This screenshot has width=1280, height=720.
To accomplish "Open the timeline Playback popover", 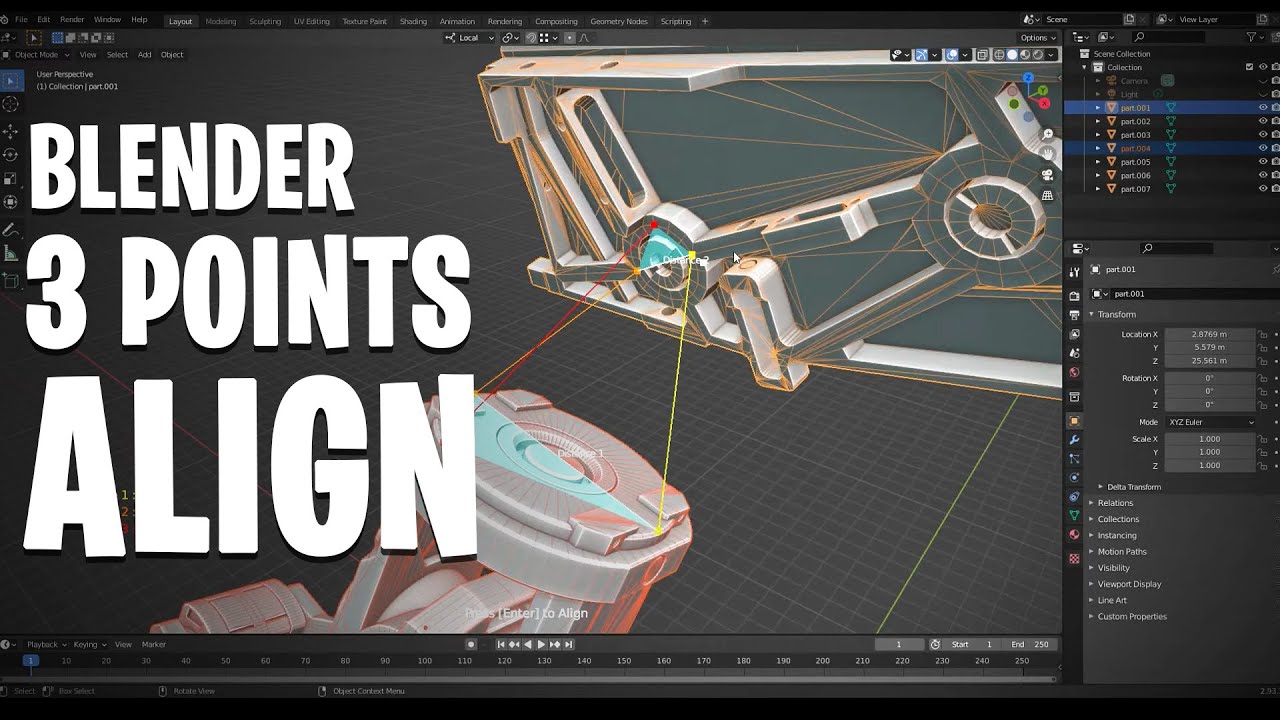I will (45, 645).
